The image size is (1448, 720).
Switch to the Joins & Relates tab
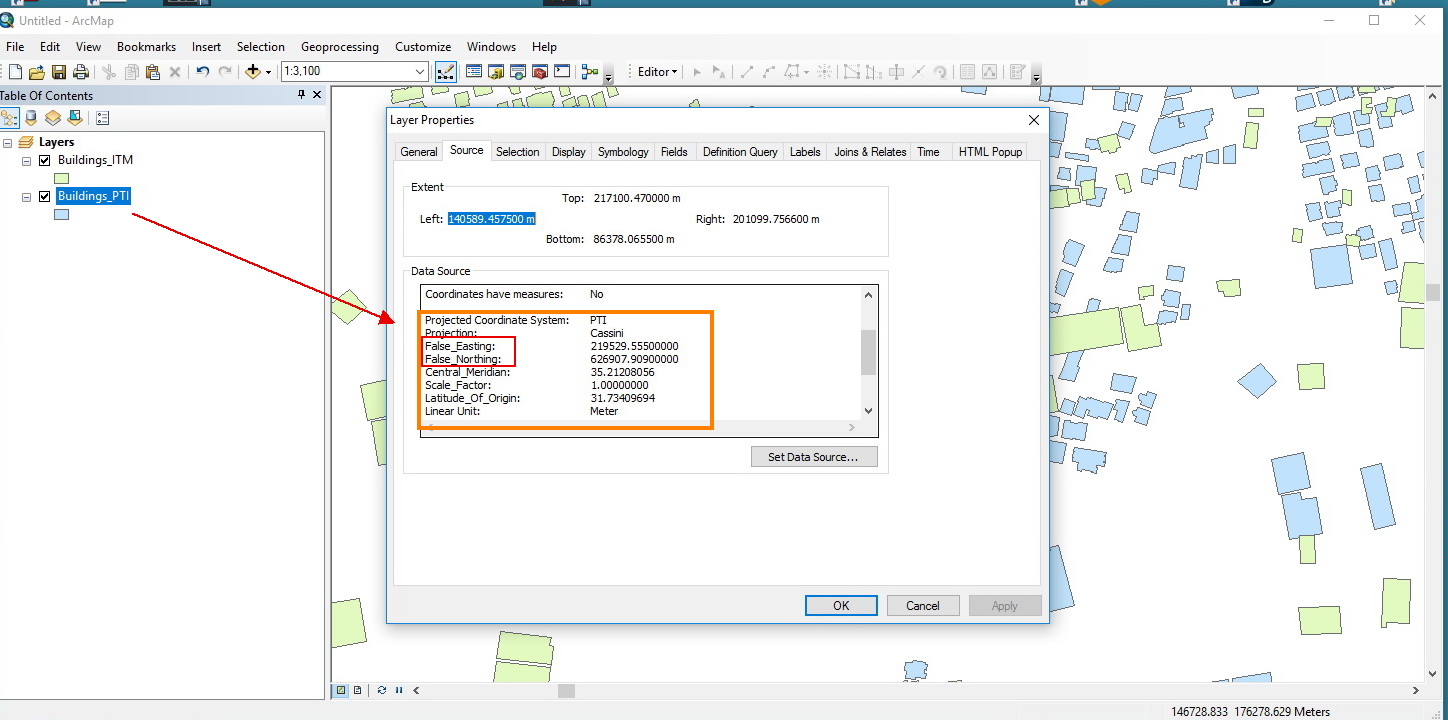870,152
